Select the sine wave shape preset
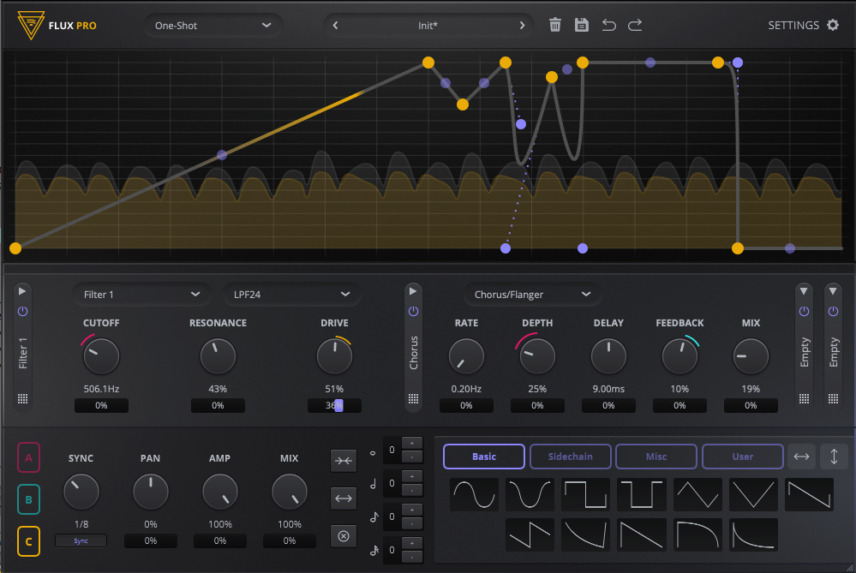 [474, 494]
